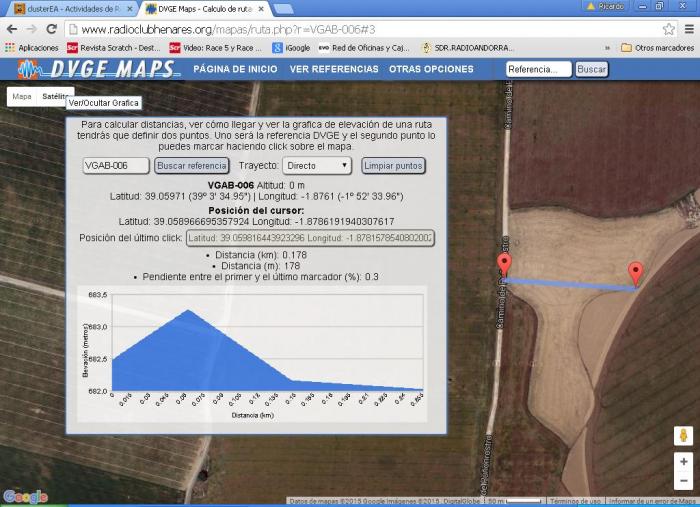This screenshot has height=507, width=700.
Task: Switch map to Satélite view
Action: point(54,96)
